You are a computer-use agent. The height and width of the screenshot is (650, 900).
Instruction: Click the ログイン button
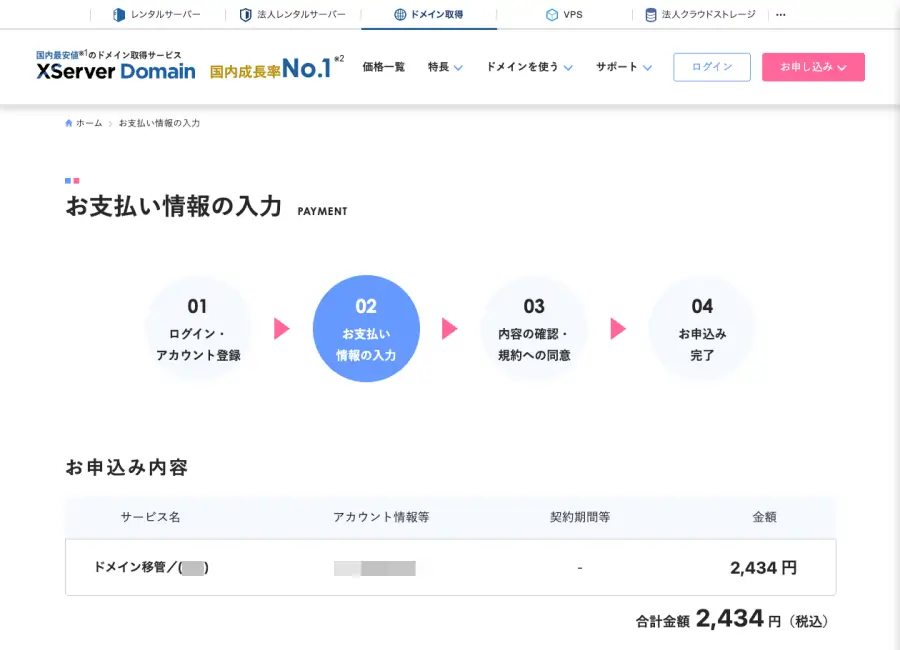[711, 67]
